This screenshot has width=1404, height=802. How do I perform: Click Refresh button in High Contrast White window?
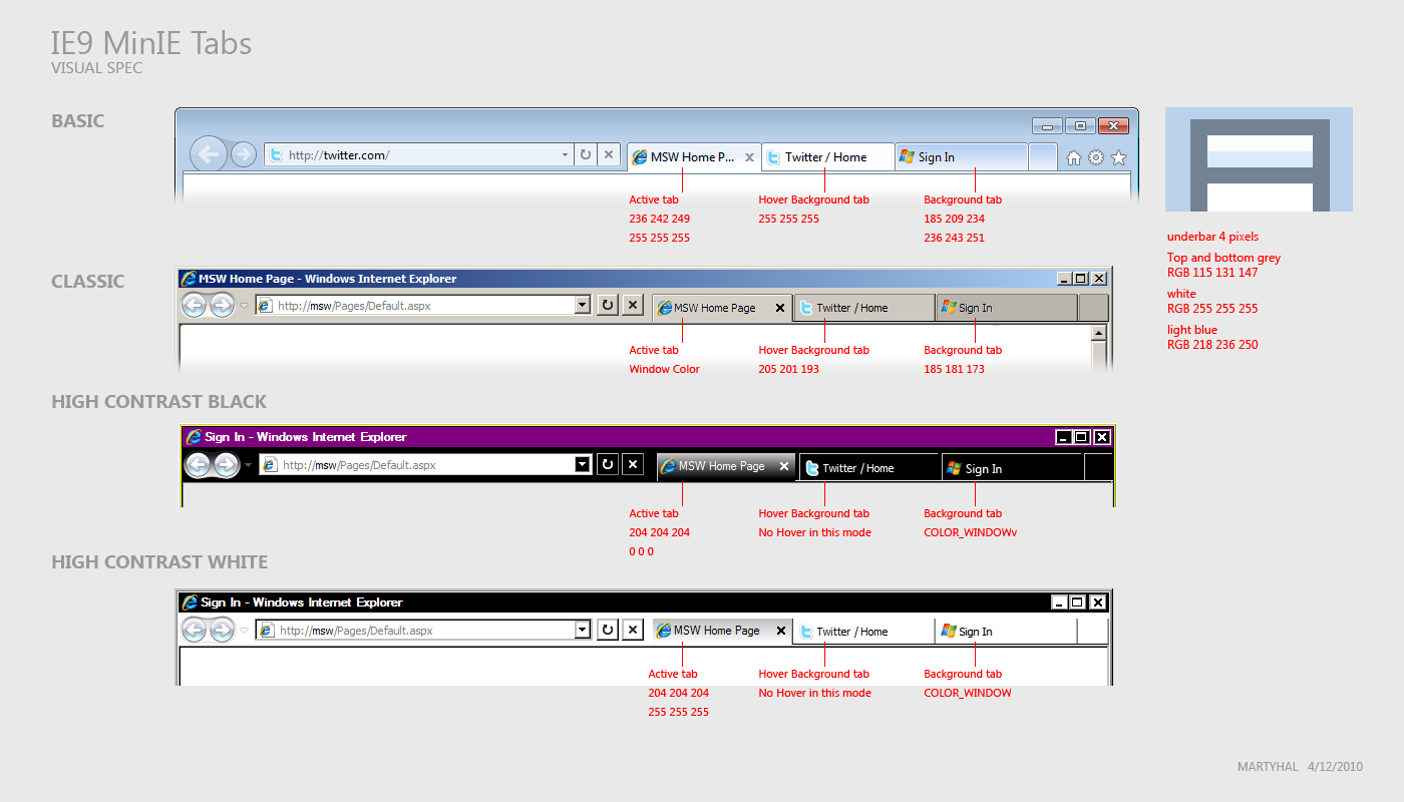(607, 630)
